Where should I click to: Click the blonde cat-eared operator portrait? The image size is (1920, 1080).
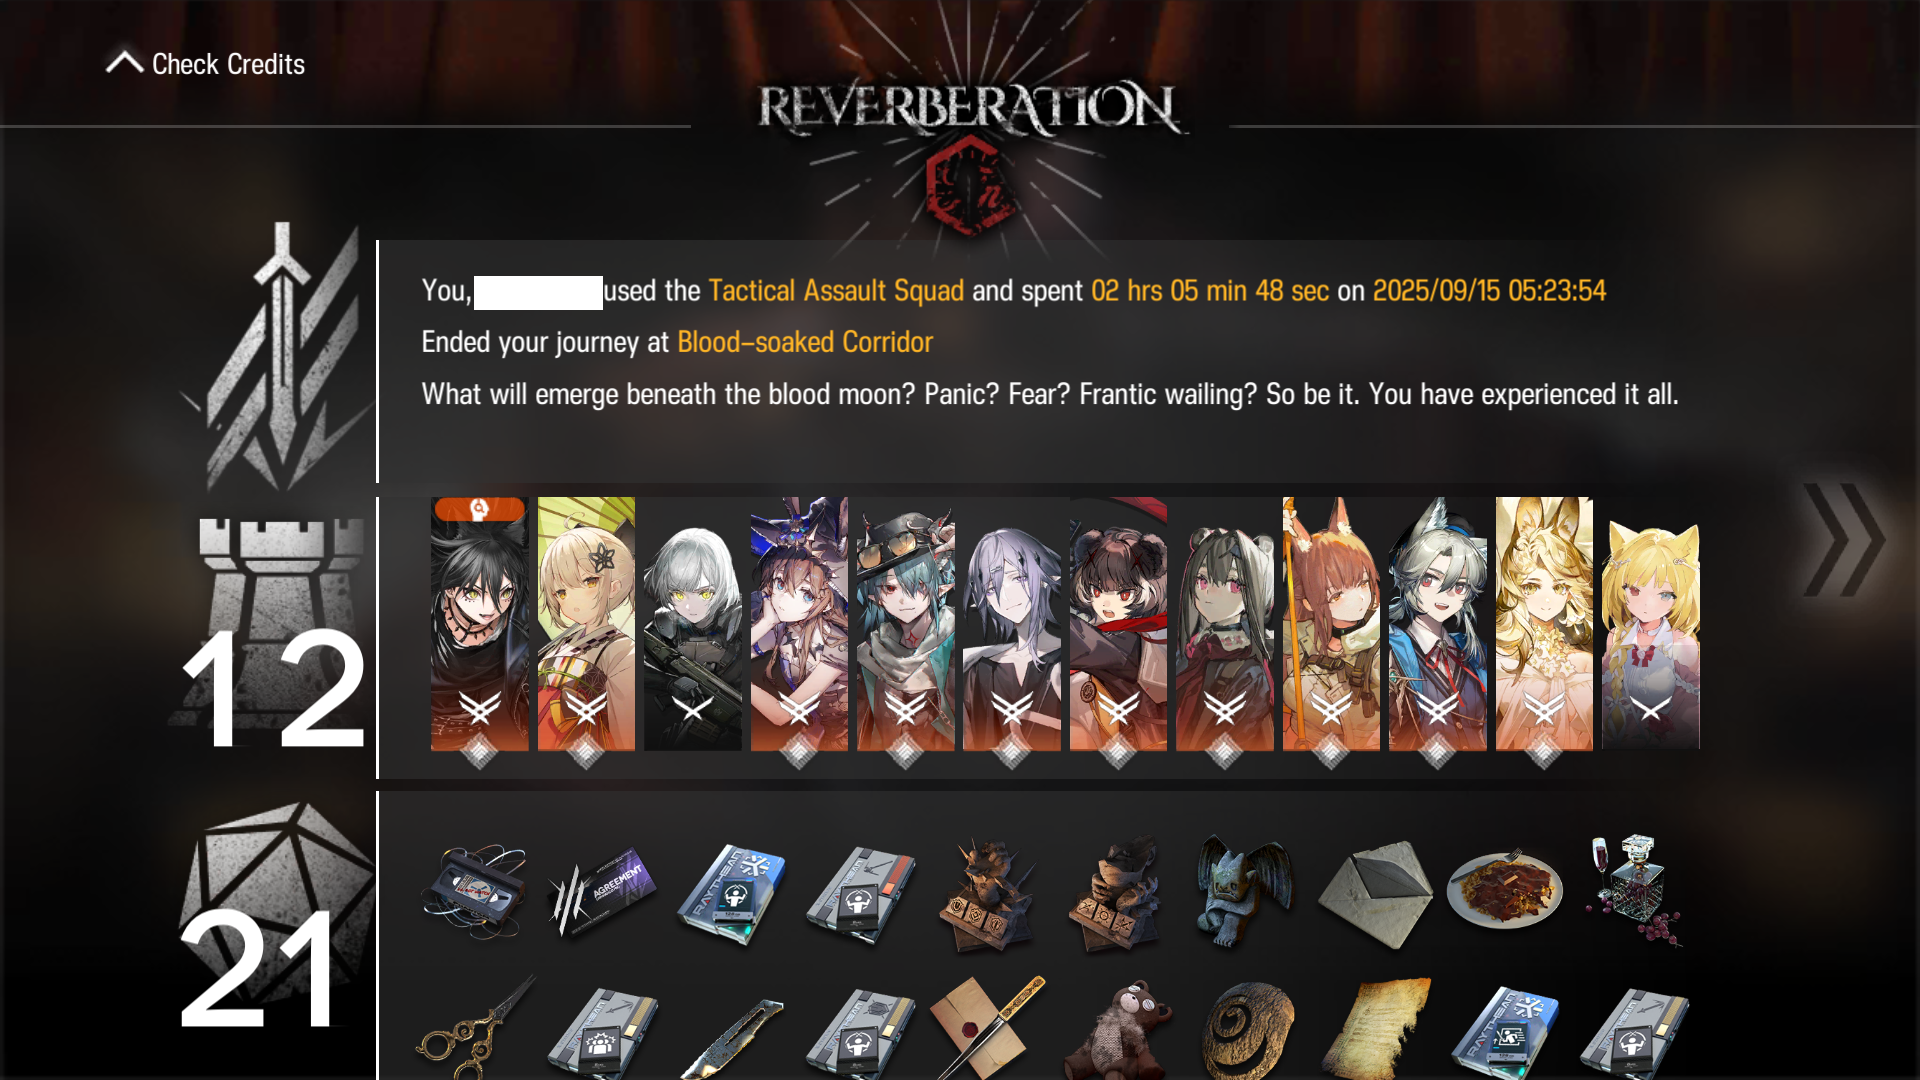click(x=1650, y=624)
